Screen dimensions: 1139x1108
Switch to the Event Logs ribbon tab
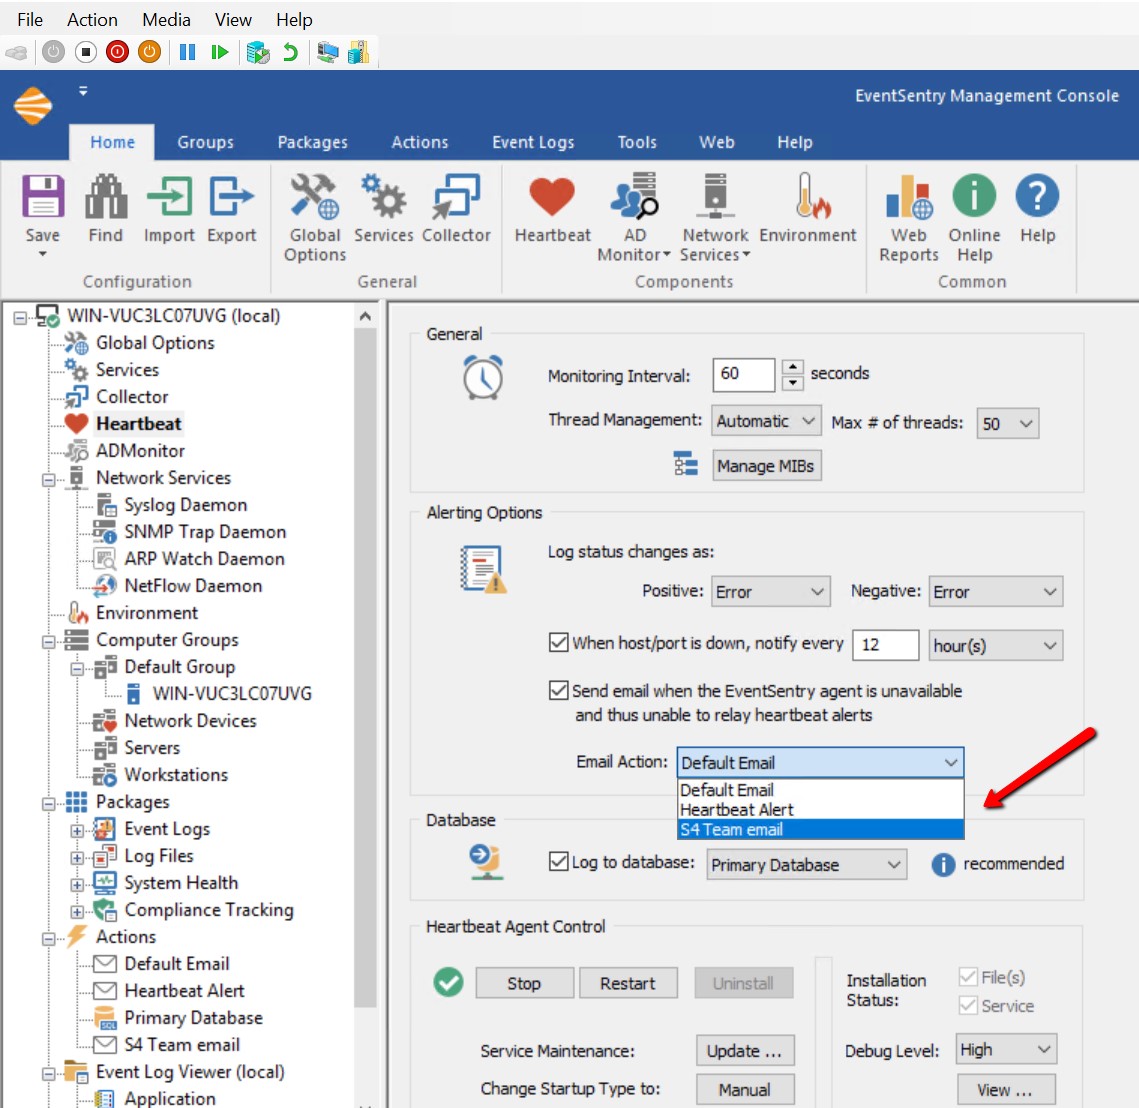click(533, 142)
